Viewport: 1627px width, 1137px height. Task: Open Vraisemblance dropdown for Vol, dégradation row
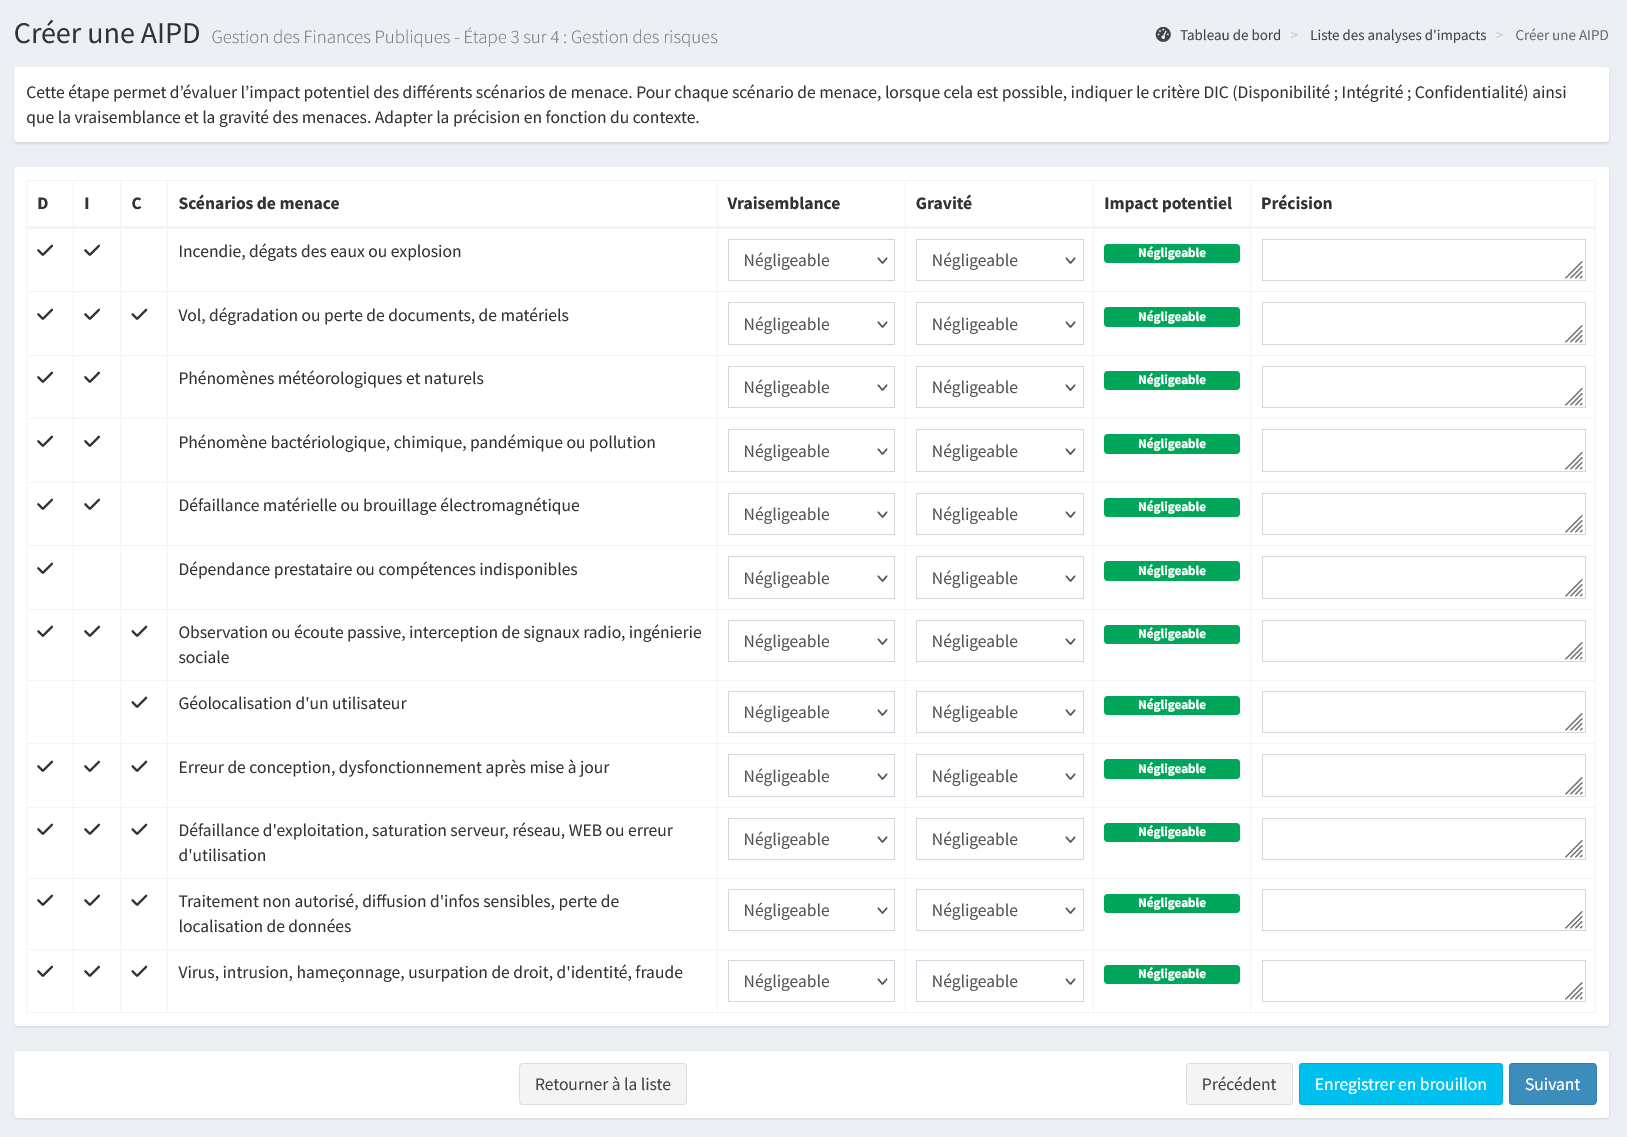tap(811, 324)
